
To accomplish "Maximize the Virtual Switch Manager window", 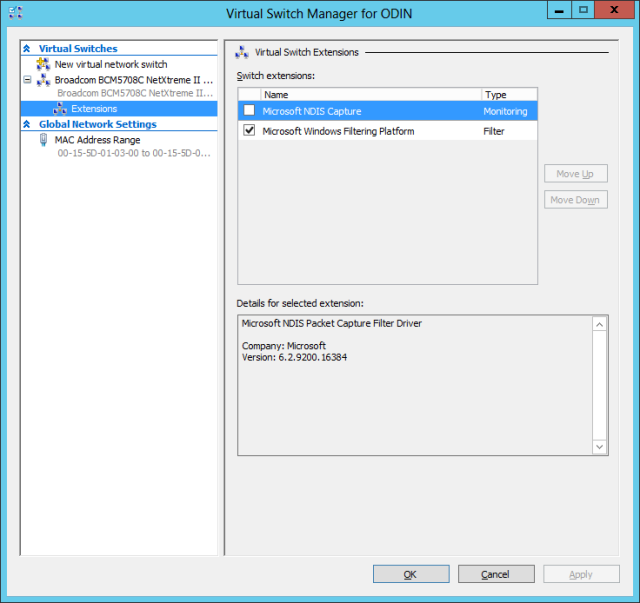I will tap(583, 10).
